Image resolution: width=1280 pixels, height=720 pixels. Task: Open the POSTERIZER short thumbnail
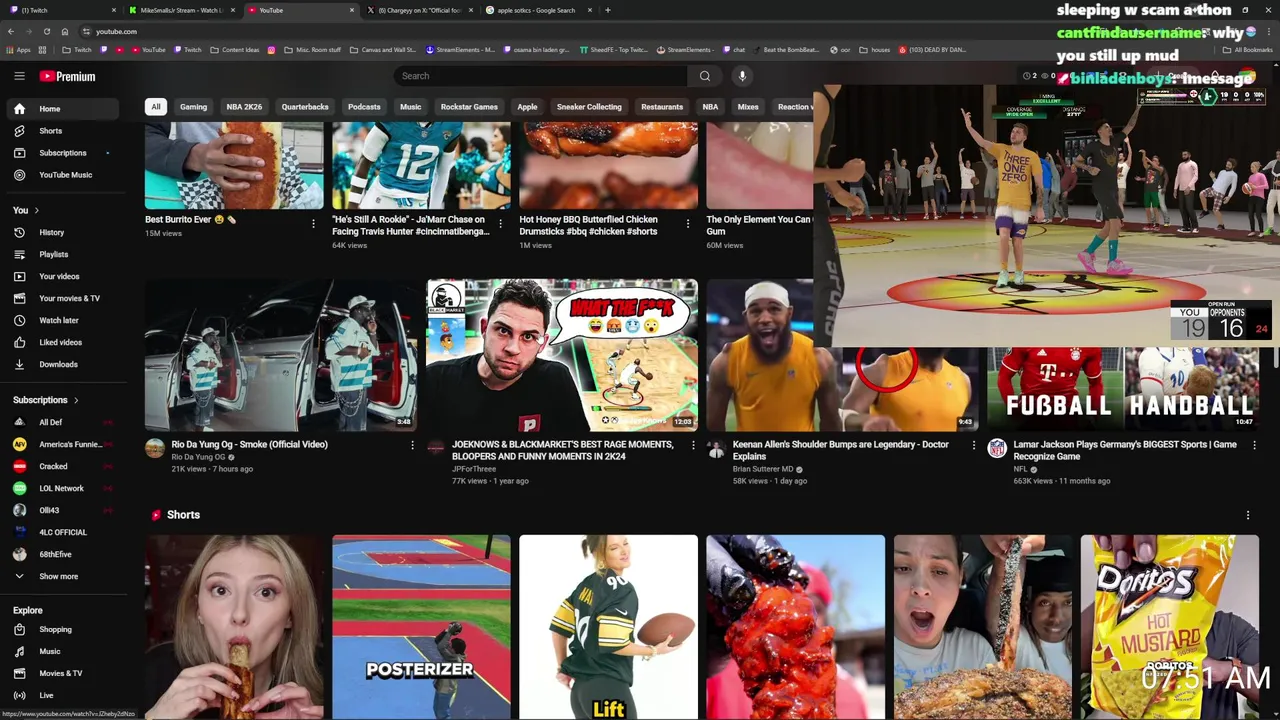click(x=421, y=627)
